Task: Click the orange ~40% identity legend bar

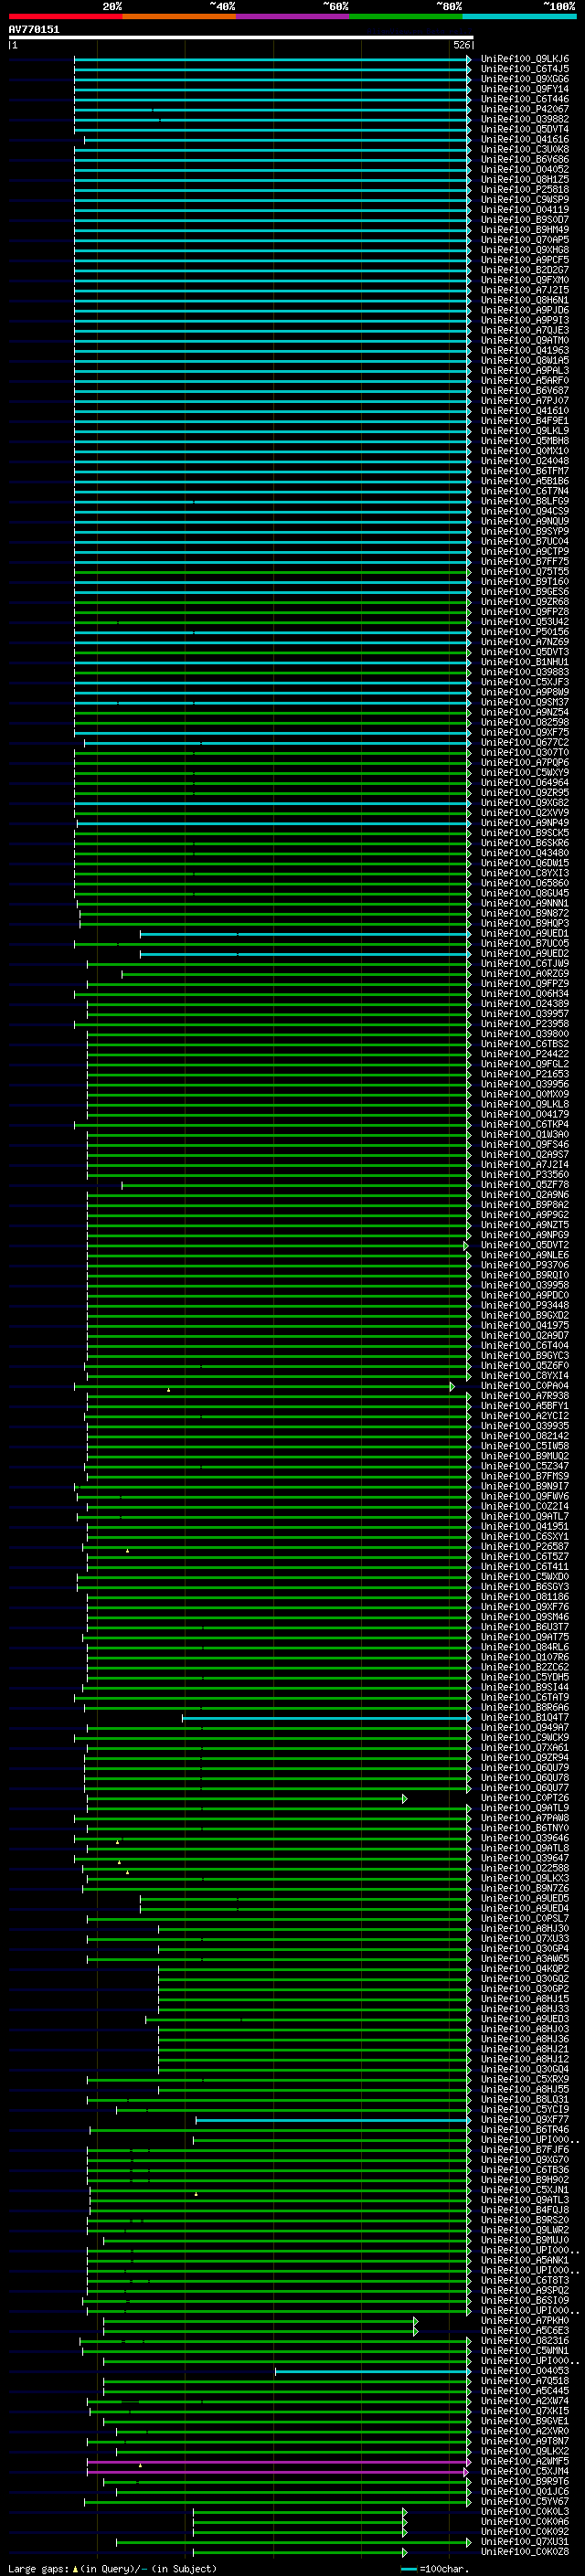Action: point(179,16)
